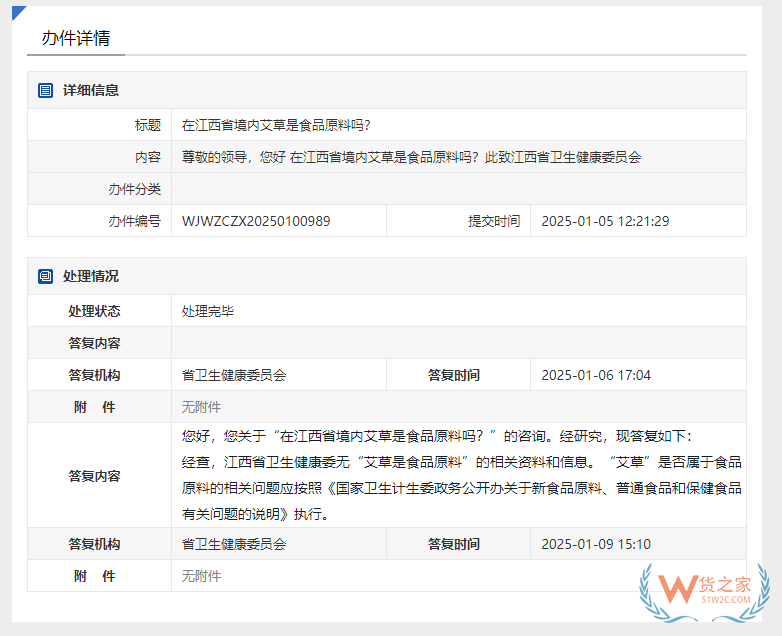The height and width of the screenshot is (636, 782).
Task: Click the 办件编号 label cell
Action: (134, 221)
